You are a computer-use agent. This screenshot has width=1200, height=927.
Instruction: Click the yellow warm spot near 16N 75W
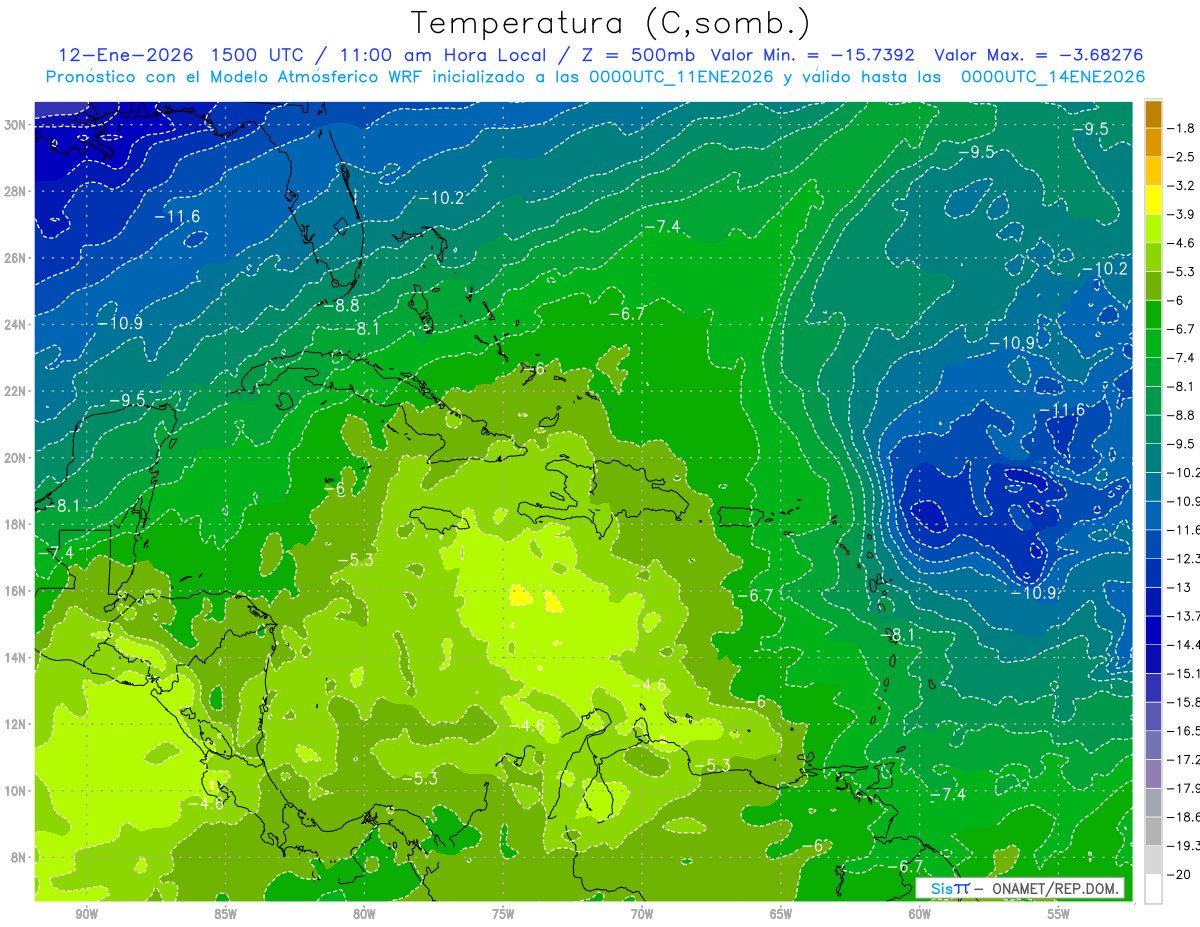click(519, 597)
